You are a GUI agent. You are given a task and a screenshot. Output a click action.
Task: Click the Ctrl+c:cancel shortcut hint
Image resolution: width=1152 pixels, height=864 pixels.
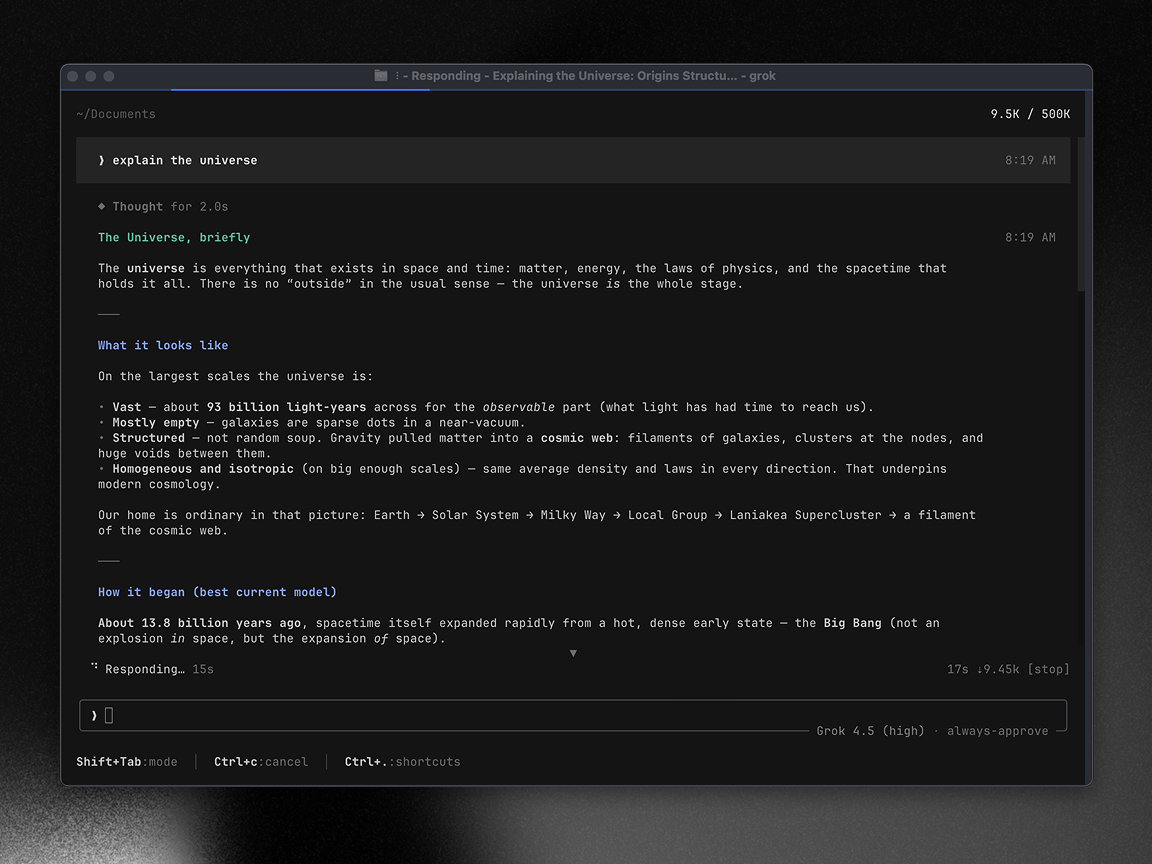(x=261, y=762)
